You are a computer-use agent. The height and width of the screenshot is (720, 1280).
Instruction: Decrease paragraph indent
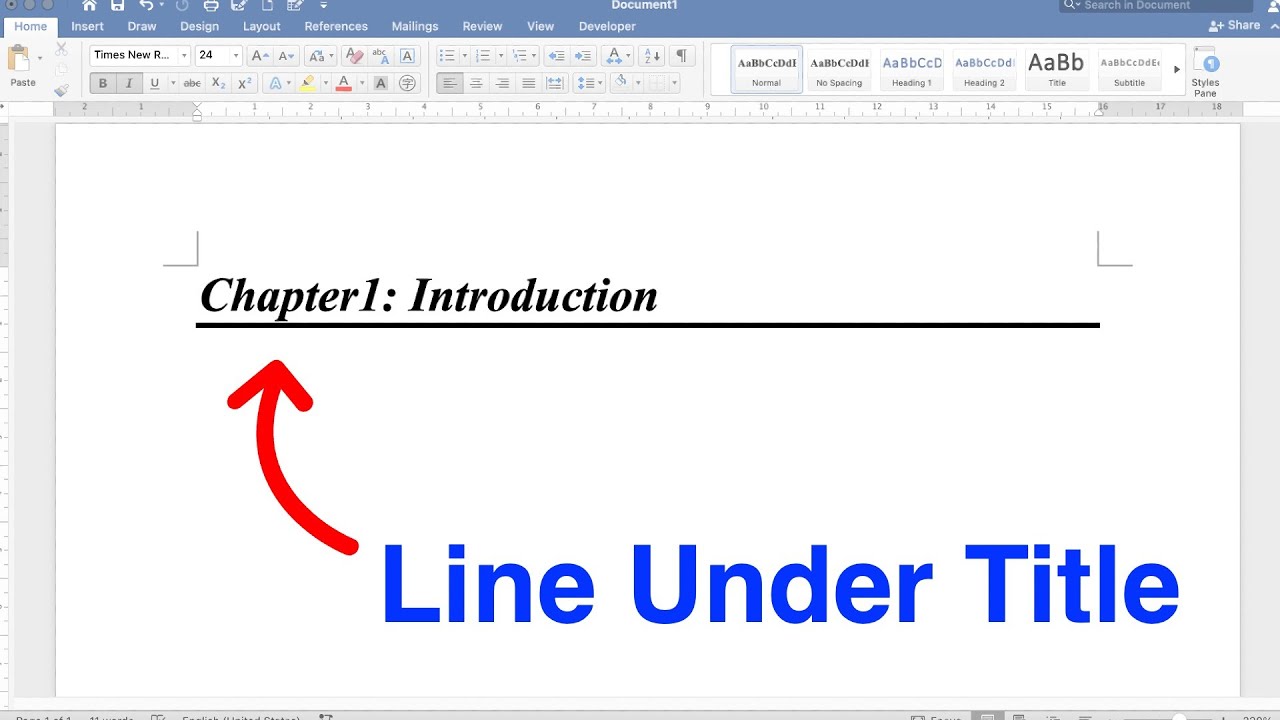[557, 56]
